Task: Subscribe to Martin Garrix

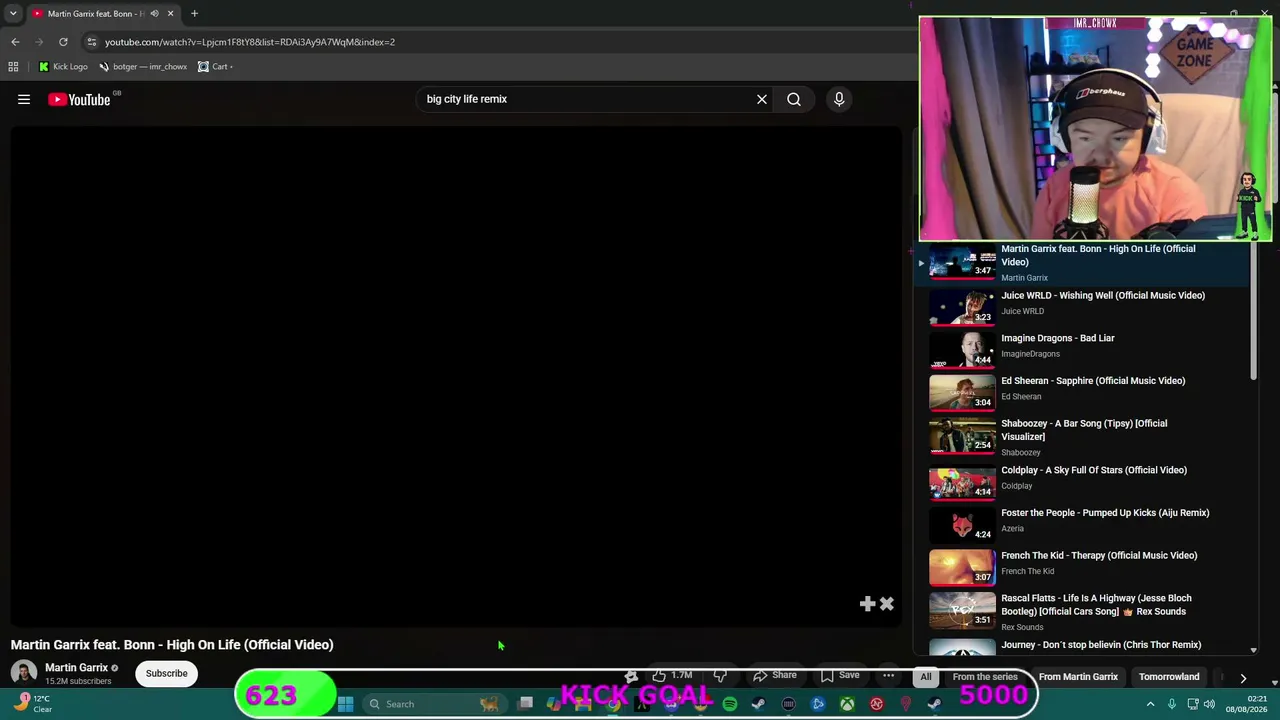Action: tap(167, 673)
